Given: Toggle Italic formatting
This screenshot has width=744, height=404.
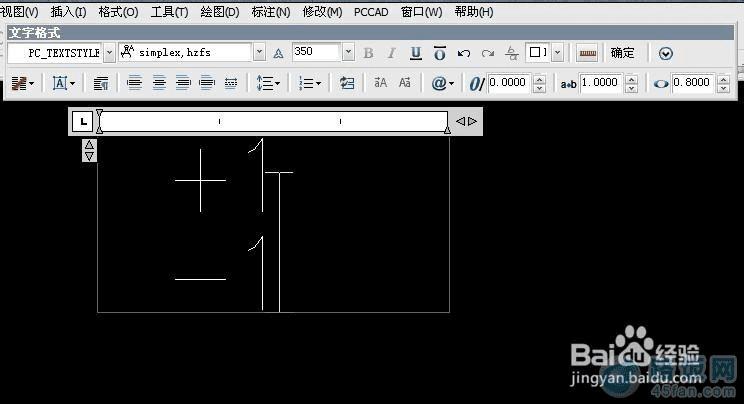Looking at the screenshot, I should pyautogui.click(x=391, y=53).
